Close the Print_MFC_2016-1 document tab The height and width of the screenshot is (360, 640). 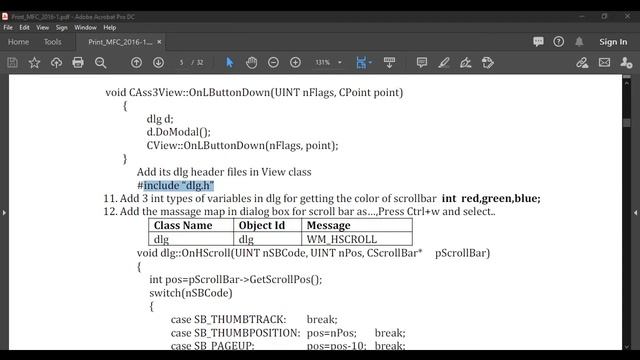click(x=159, y=42)
